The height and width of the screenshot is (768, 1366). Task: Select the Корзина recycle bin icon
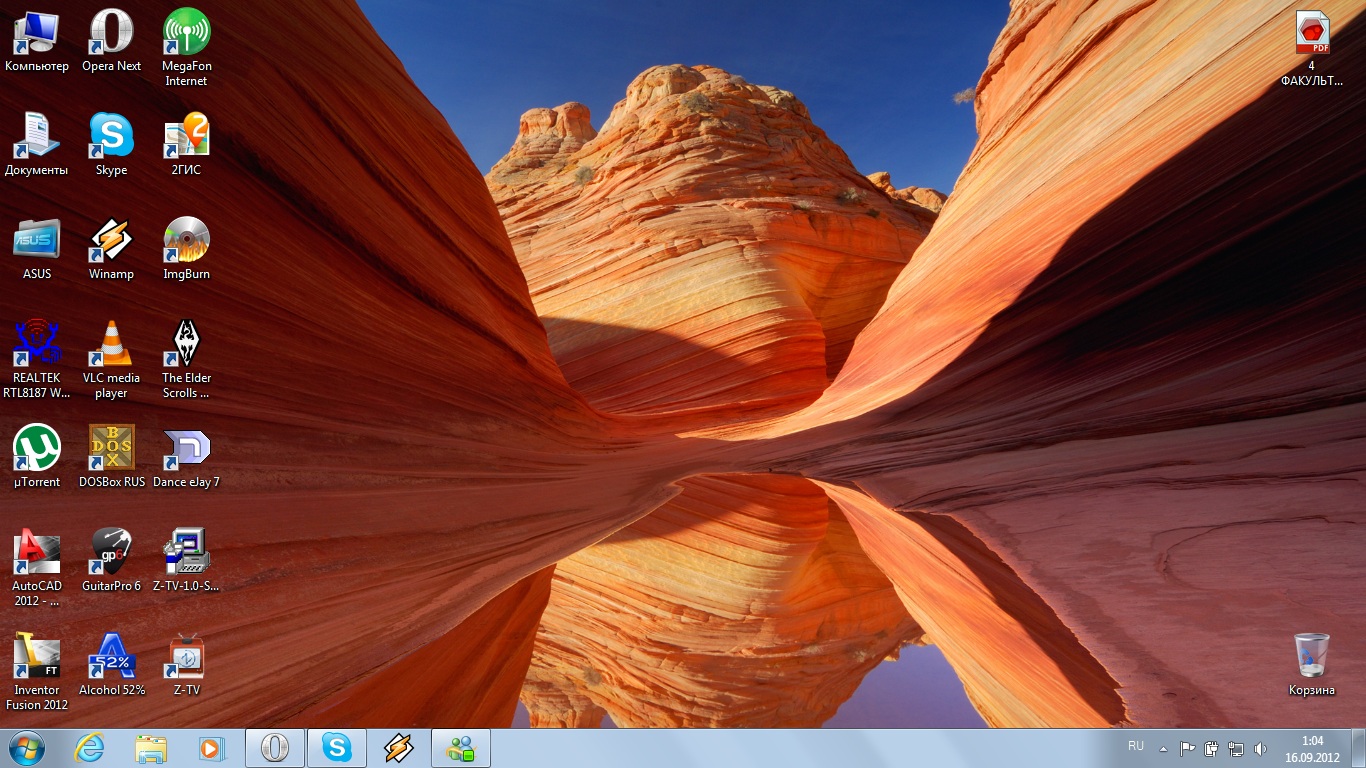point(1312,665)
